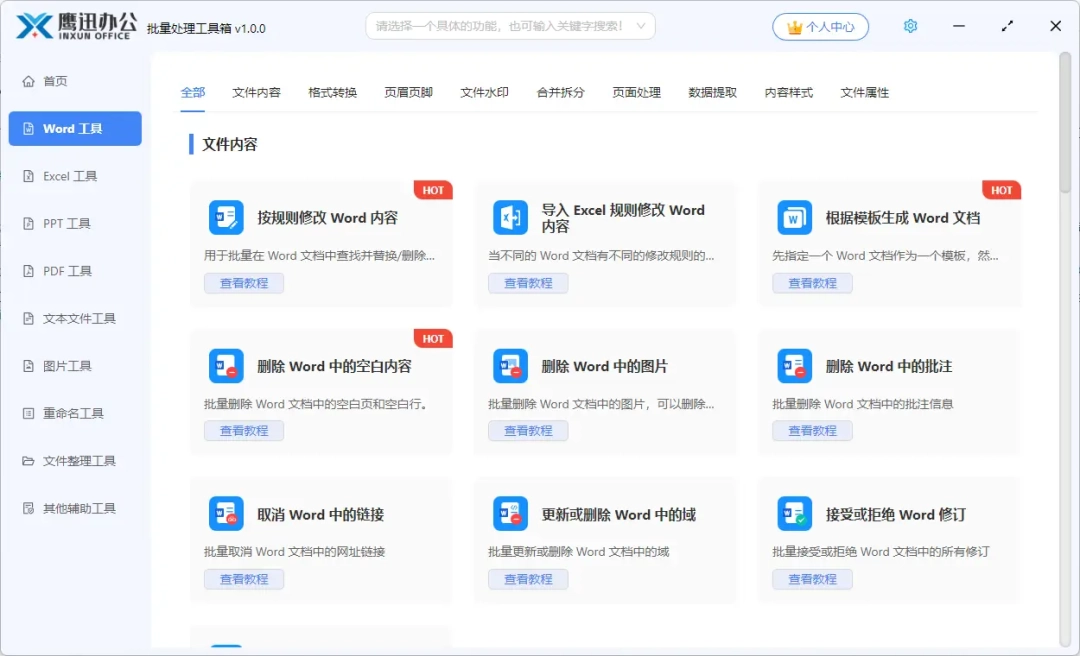Open the 更新或删除 Word 中的域 icon
Viewport: 1080px width, 656px height.
click(510, 513)
